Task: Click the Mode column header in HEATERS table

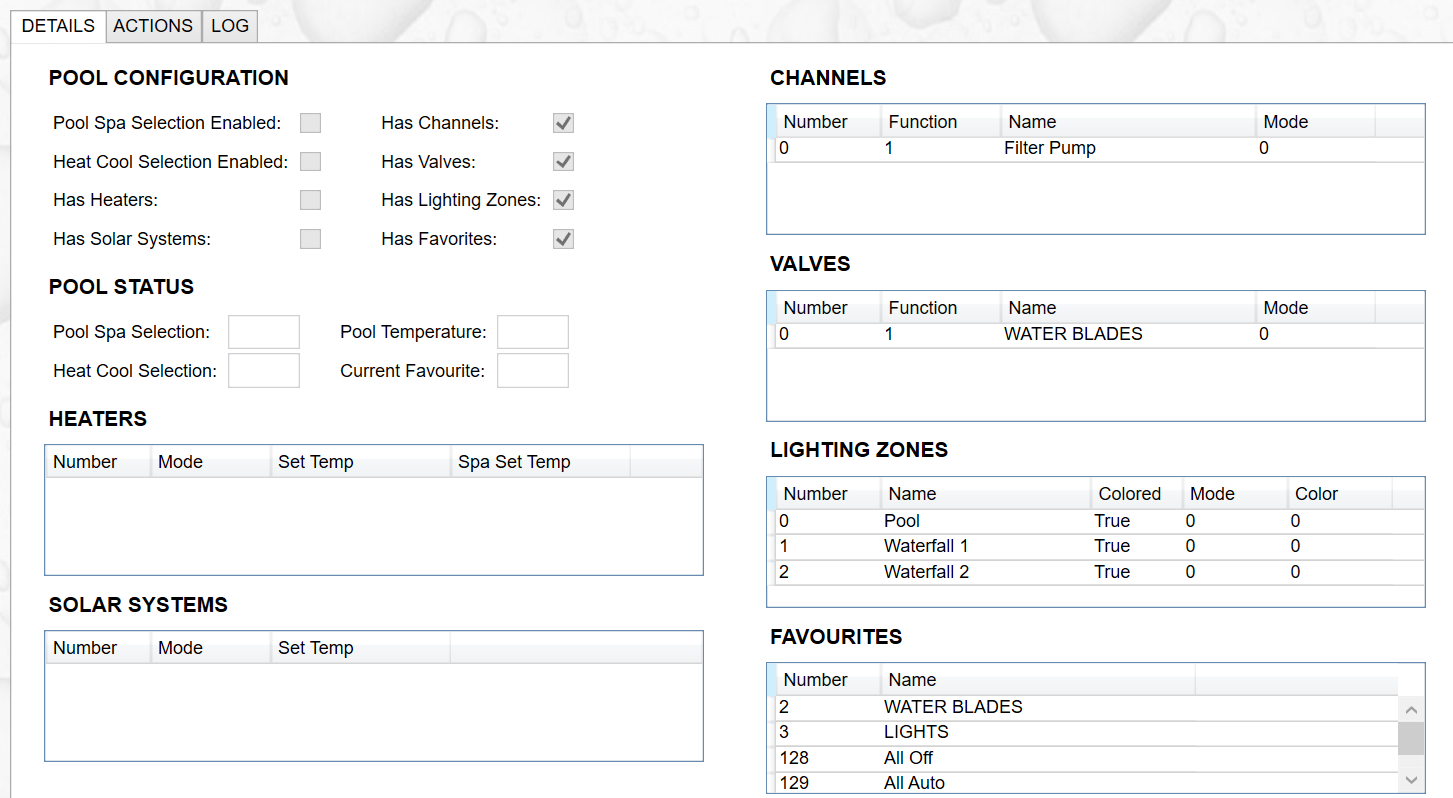Action: (180, 461)
